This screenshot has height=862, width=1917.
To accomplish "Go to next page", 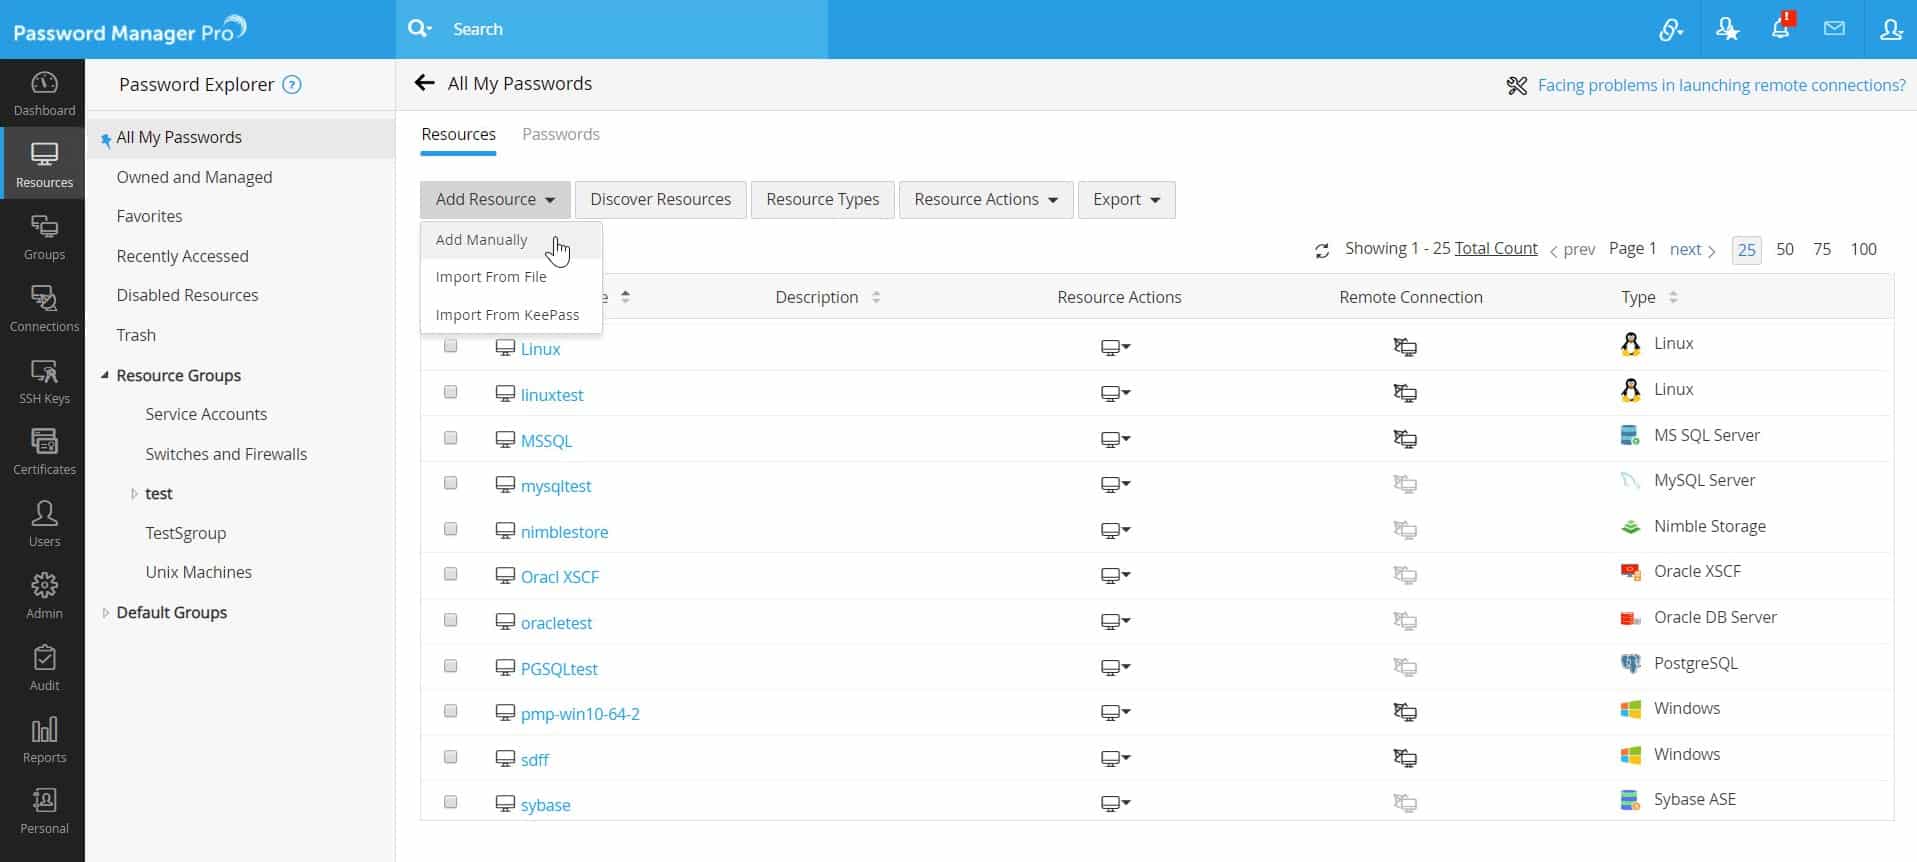I will coord(1693,250).
